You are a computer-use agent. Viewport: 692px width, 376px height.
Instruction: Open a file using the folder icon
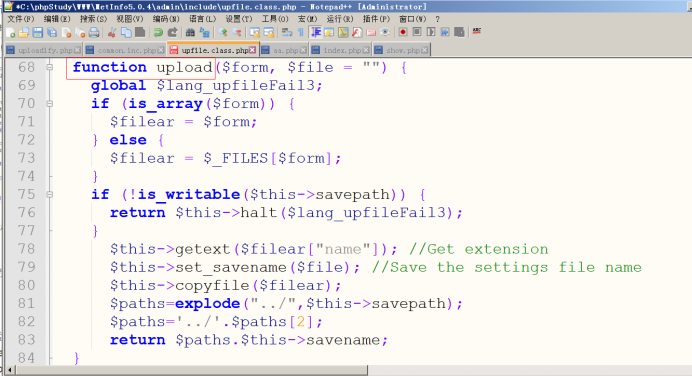click(24, 32)
